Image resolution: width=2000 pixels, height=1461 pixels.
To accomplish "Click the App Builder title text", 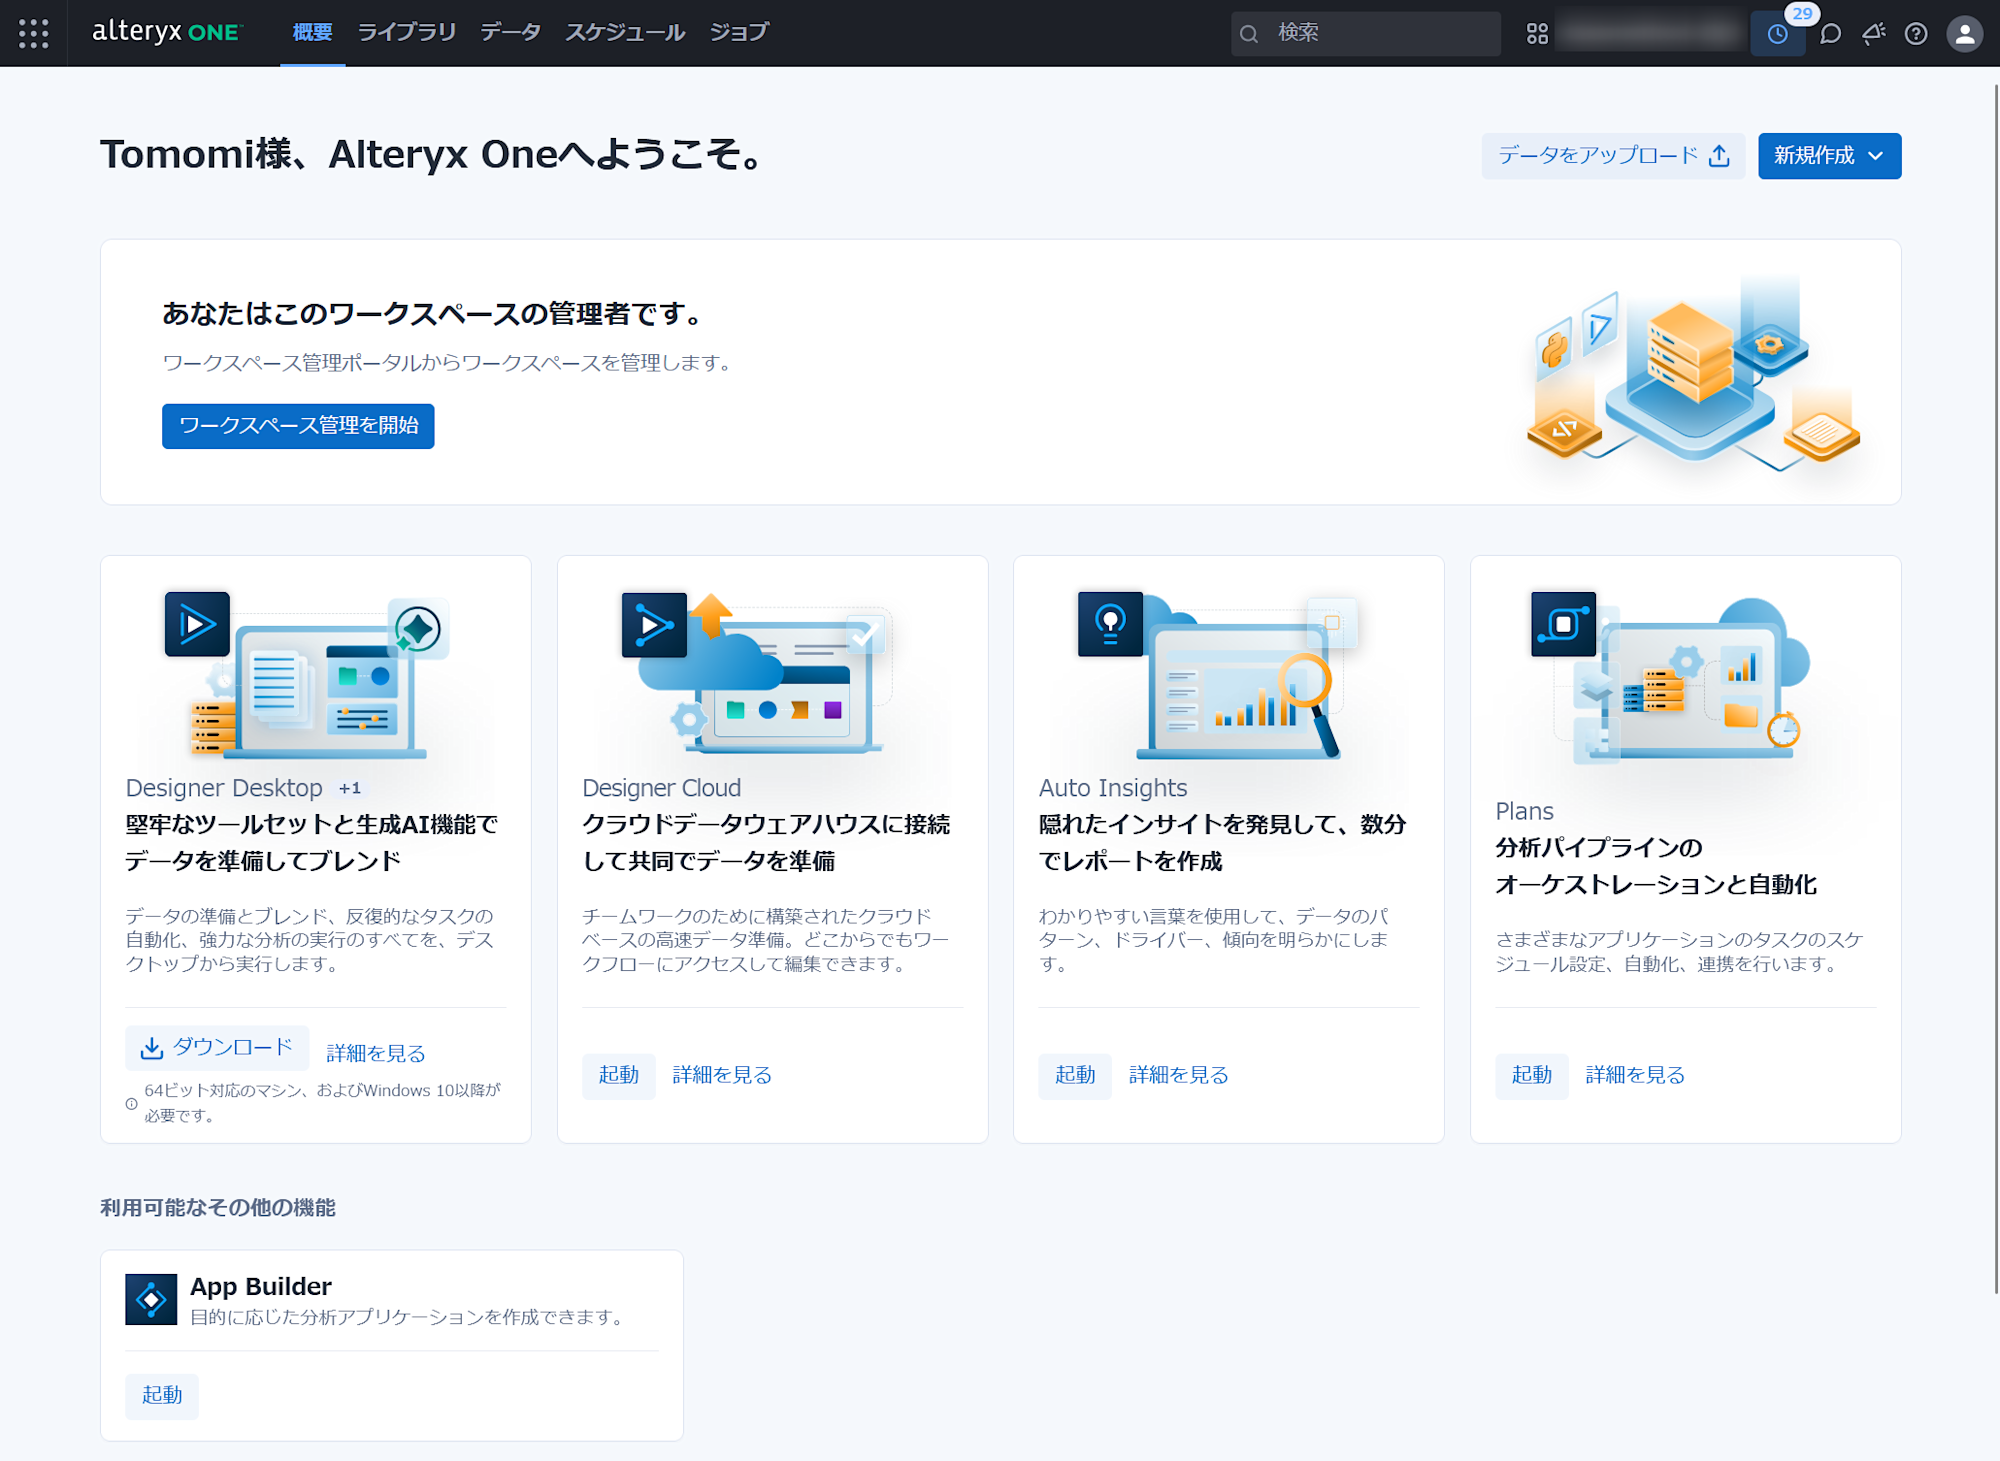I will pos(261,1286).
